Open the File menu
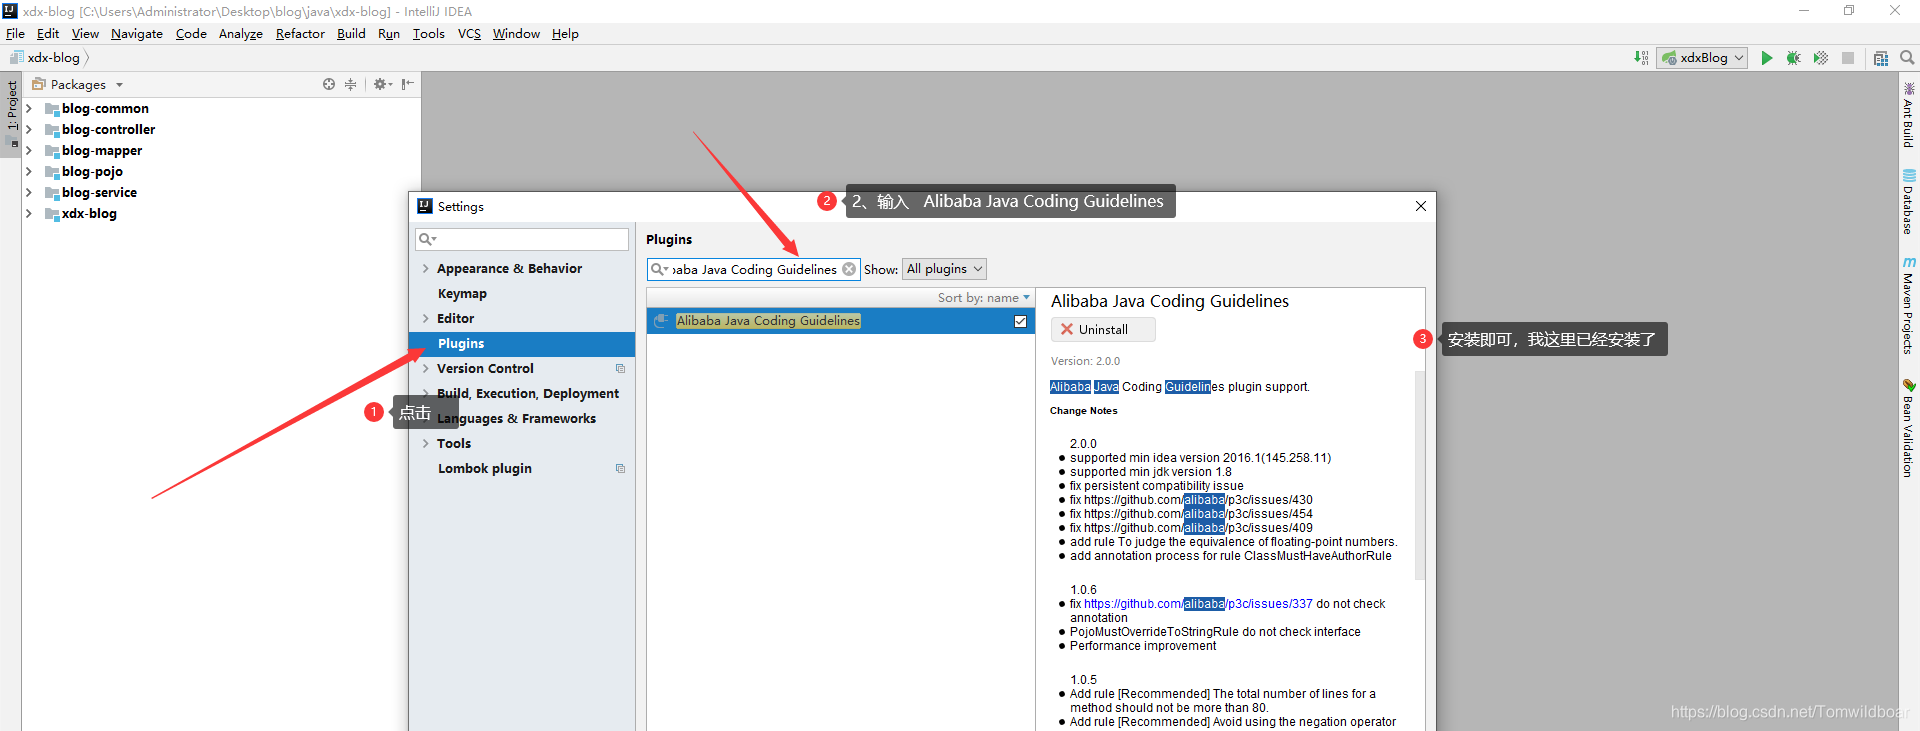Screen dimensions: 1920x731 (x=15, y=34)
